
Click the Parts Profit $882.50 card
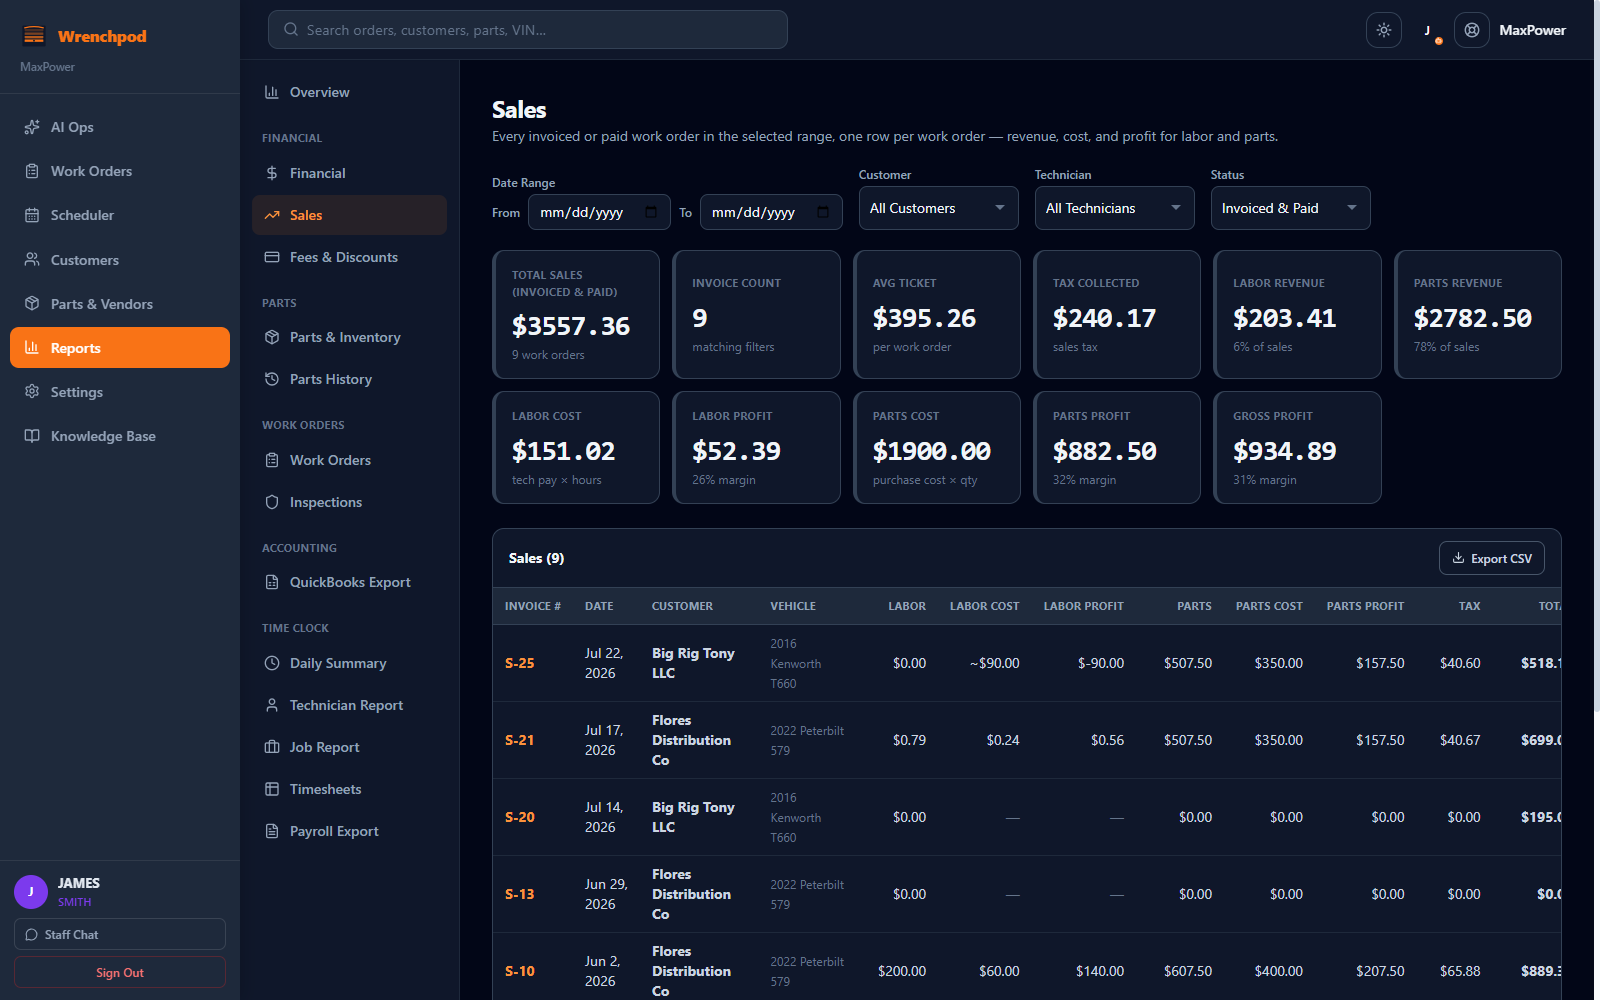point(1117,447)
